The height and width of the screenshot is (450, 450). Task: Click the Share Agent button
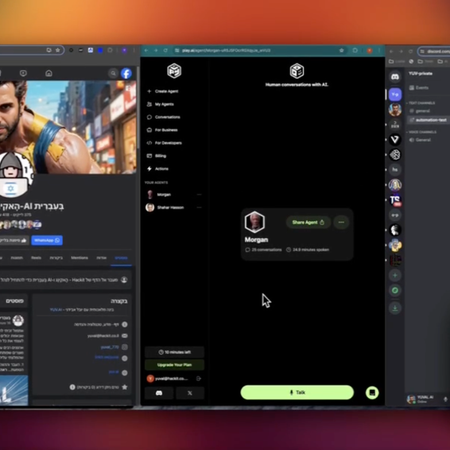(x=308, y=222)
